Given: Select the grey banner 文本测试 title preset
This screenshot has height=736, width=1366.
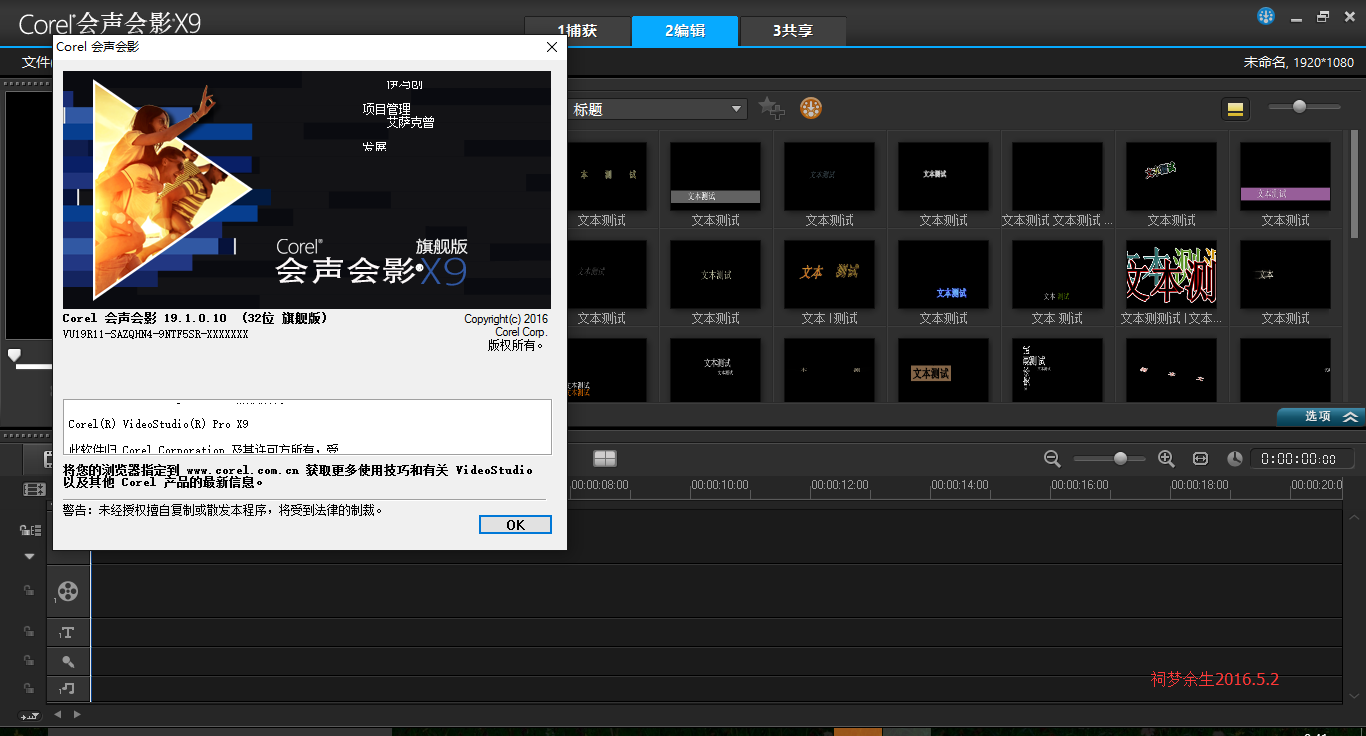Looking at the screenshot, I should tap(715, 175).
